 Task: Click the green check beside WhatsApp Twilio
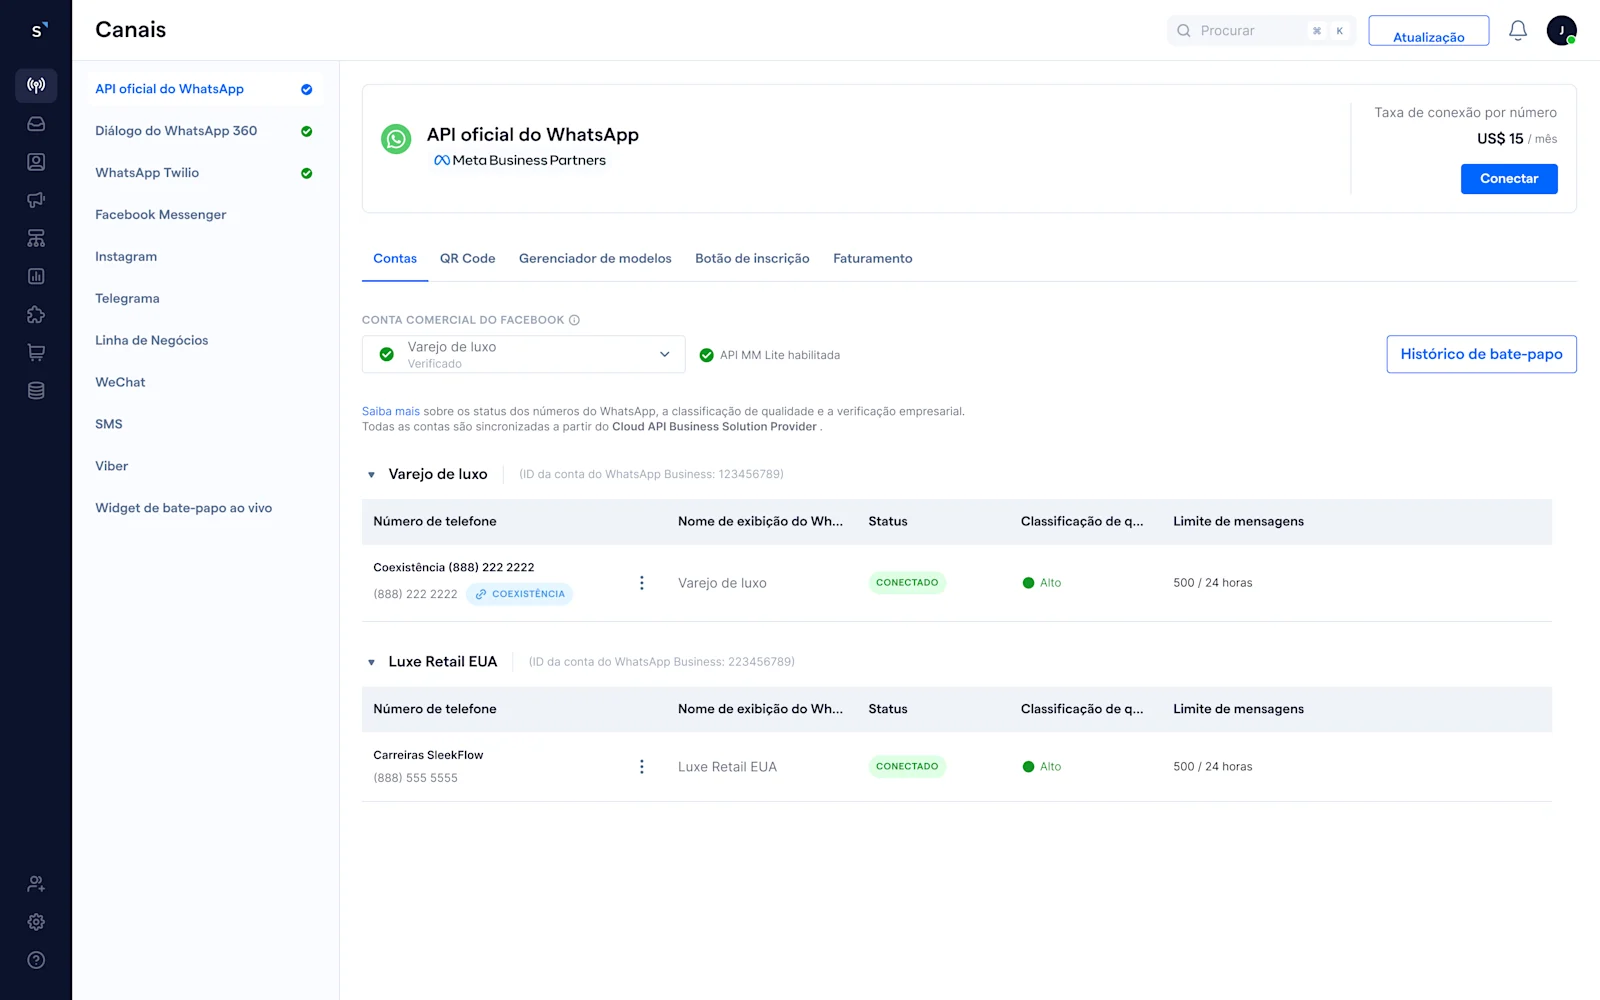(x=307, y=173)
